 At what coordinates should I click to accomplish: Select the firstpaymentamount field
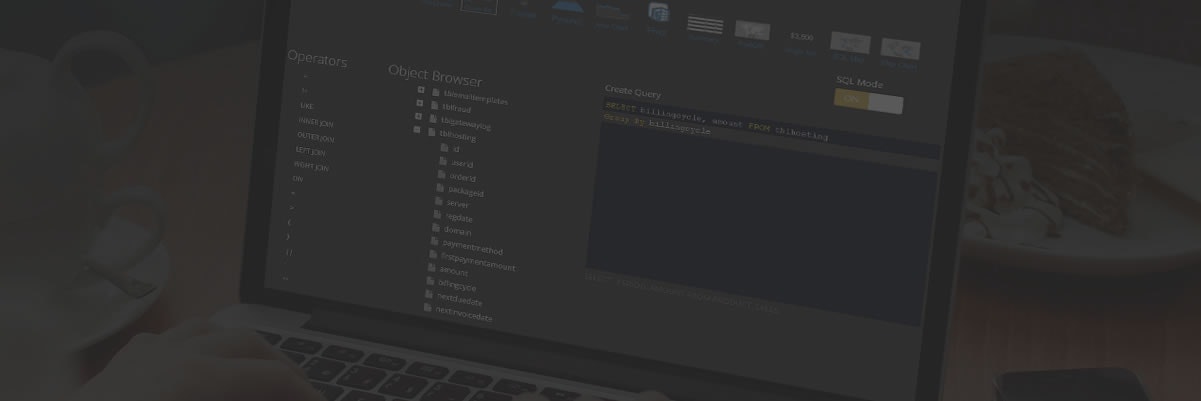tap(478, 262)
